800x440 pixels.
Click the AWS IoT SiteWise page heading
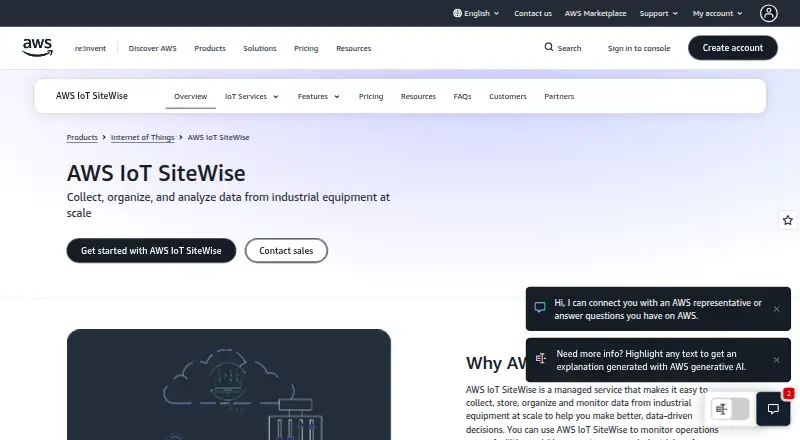(x=156, y=173)
